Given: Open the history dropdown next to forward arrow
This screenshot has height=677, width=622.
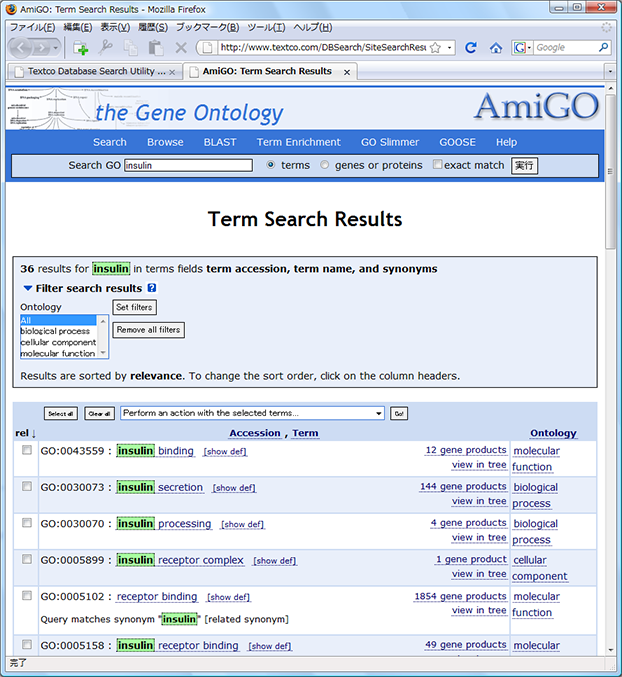Looking at the screenshot, I should [x=56, y=48].
